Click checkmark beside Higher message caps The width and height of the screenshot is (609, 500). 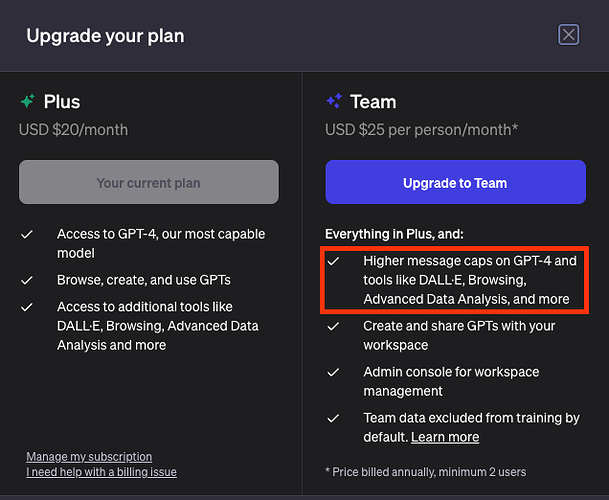click(334, 261)
